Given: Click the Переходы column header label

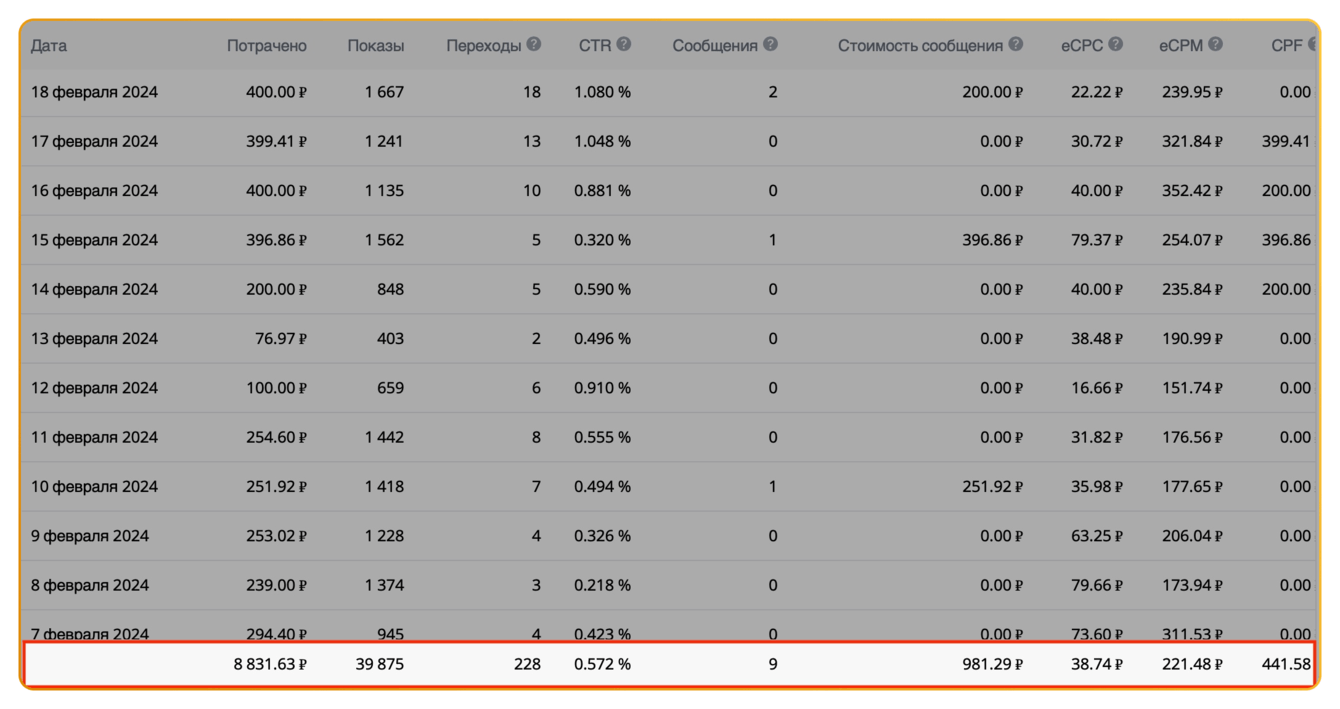Looking at the screenshot, I should 484,46.
